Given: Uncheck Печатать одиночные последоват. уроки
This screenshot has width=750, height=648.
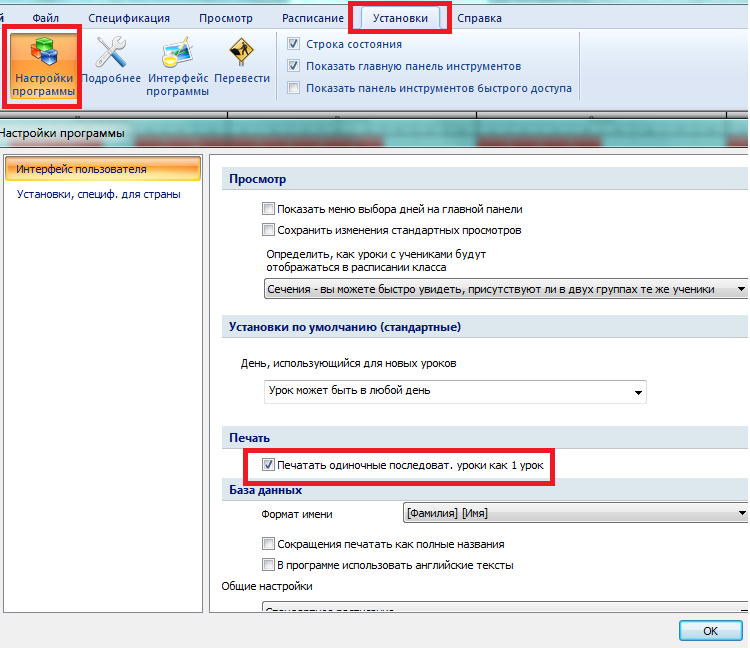Looking at the screenshot, I should click(x=268, y=465).
